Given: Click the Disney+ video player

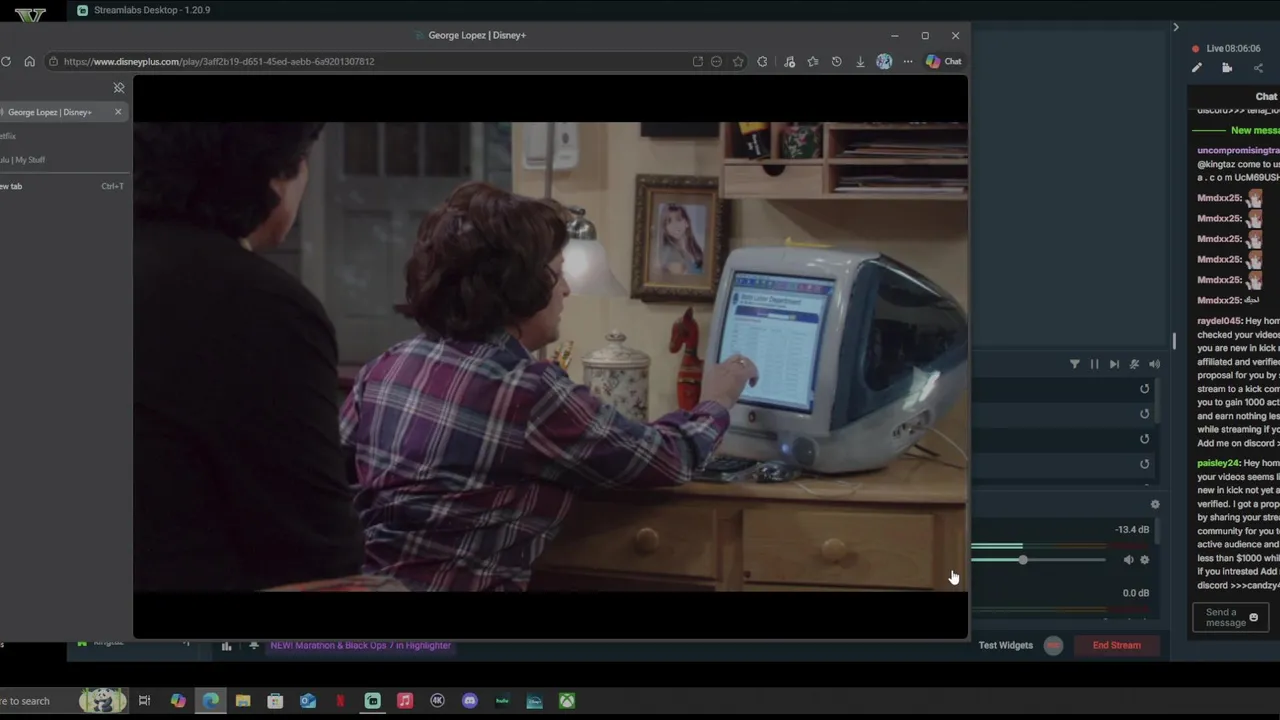Looking at the screenshot, I should [550, 357].
